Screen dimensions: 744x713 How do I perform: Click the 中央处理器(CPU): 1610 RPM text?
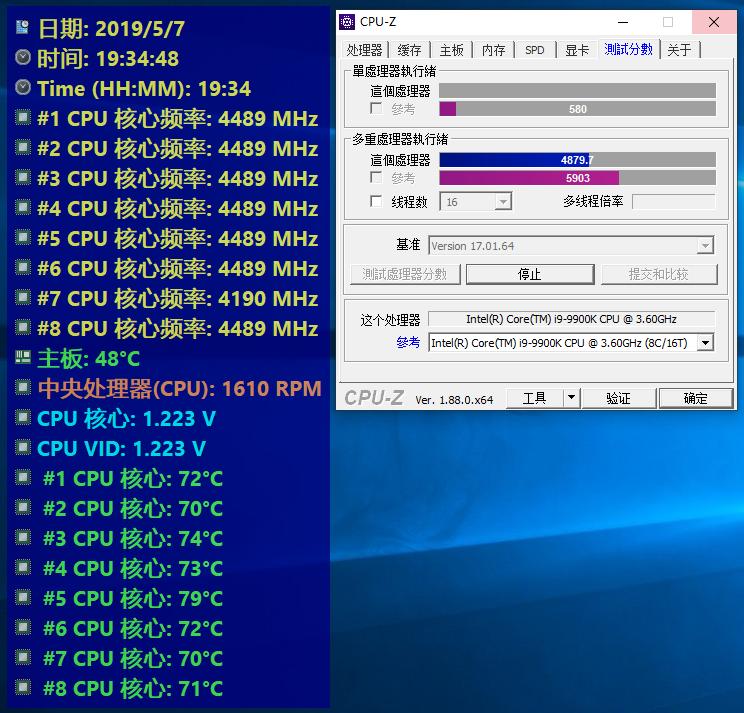coord(180,389)
